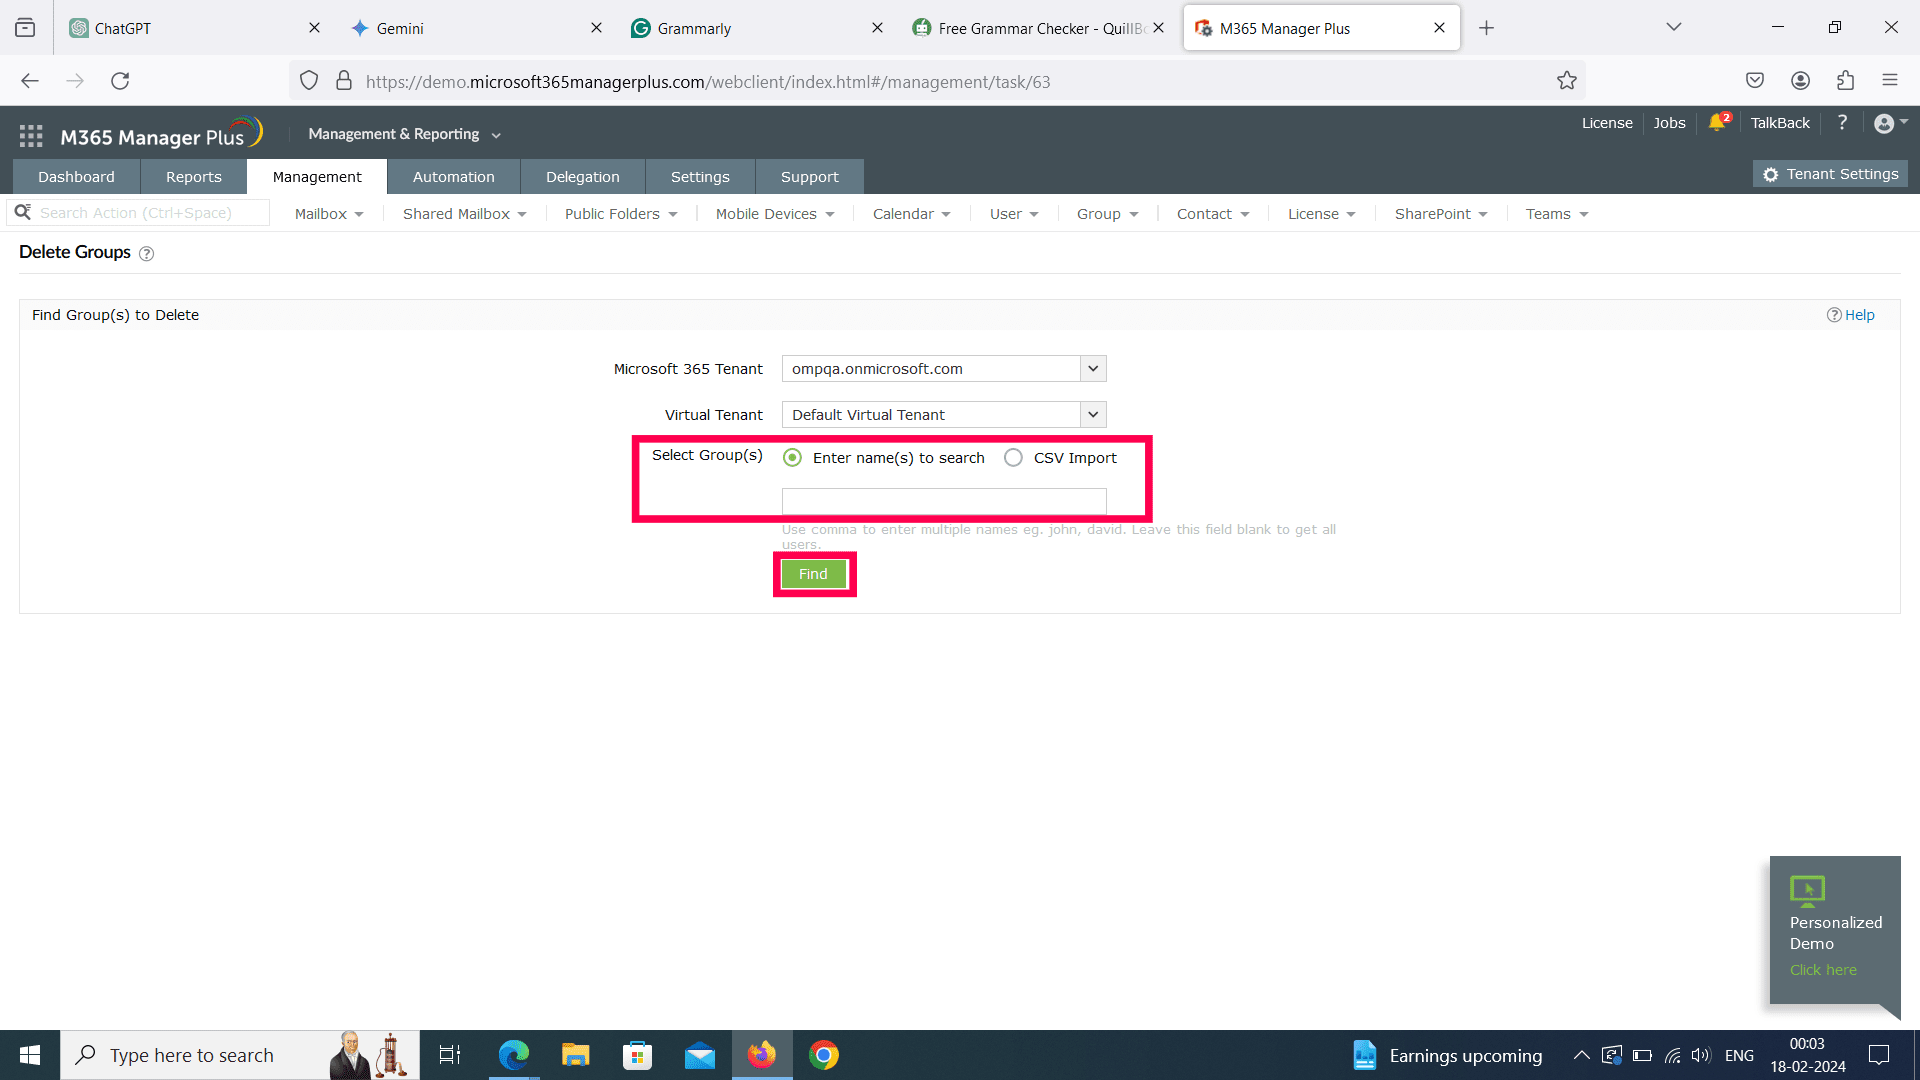Open the Virtual Tenant dropdown
This screenshot has height=1080, width=1920.
tap(1092, 414)
